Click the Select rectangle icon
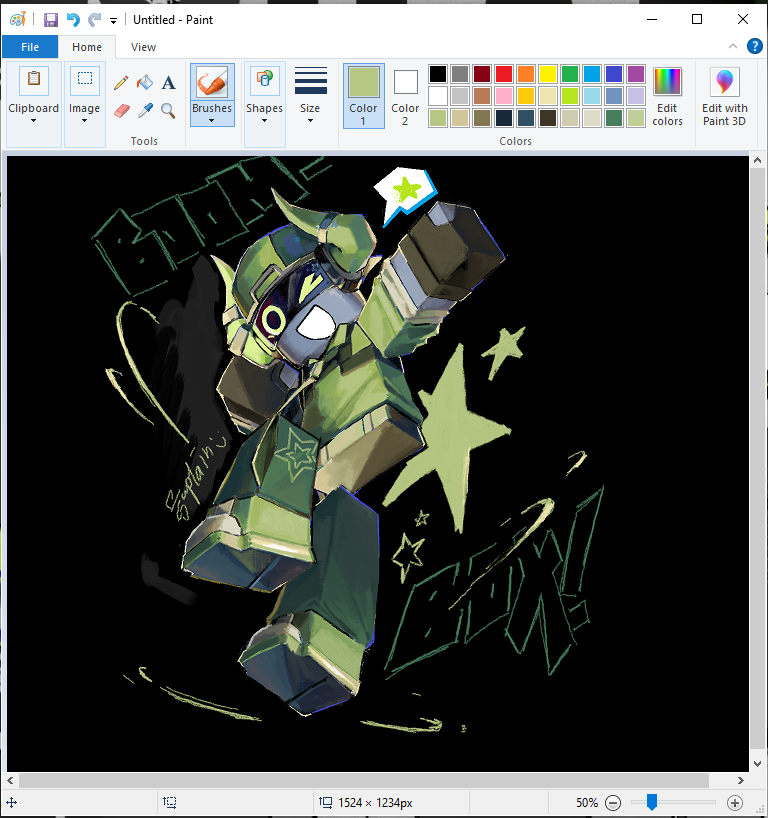The width and height of the screenshot is (768, 818). 85,80
